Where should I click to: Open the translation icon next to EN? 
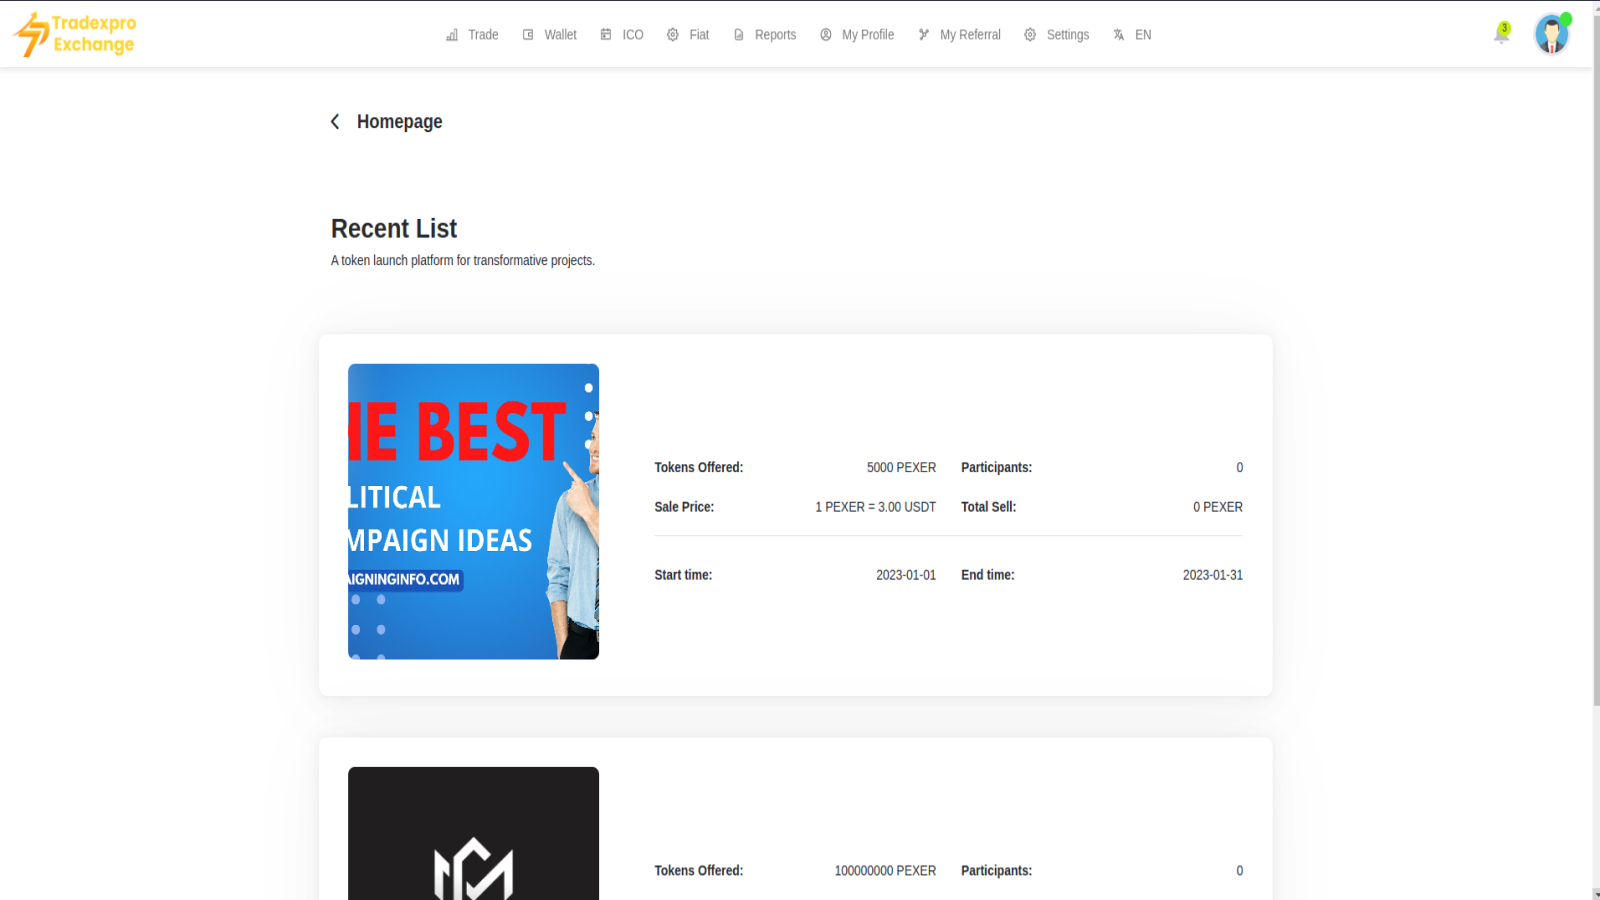pyautogui.click(x=1117, y=34)
